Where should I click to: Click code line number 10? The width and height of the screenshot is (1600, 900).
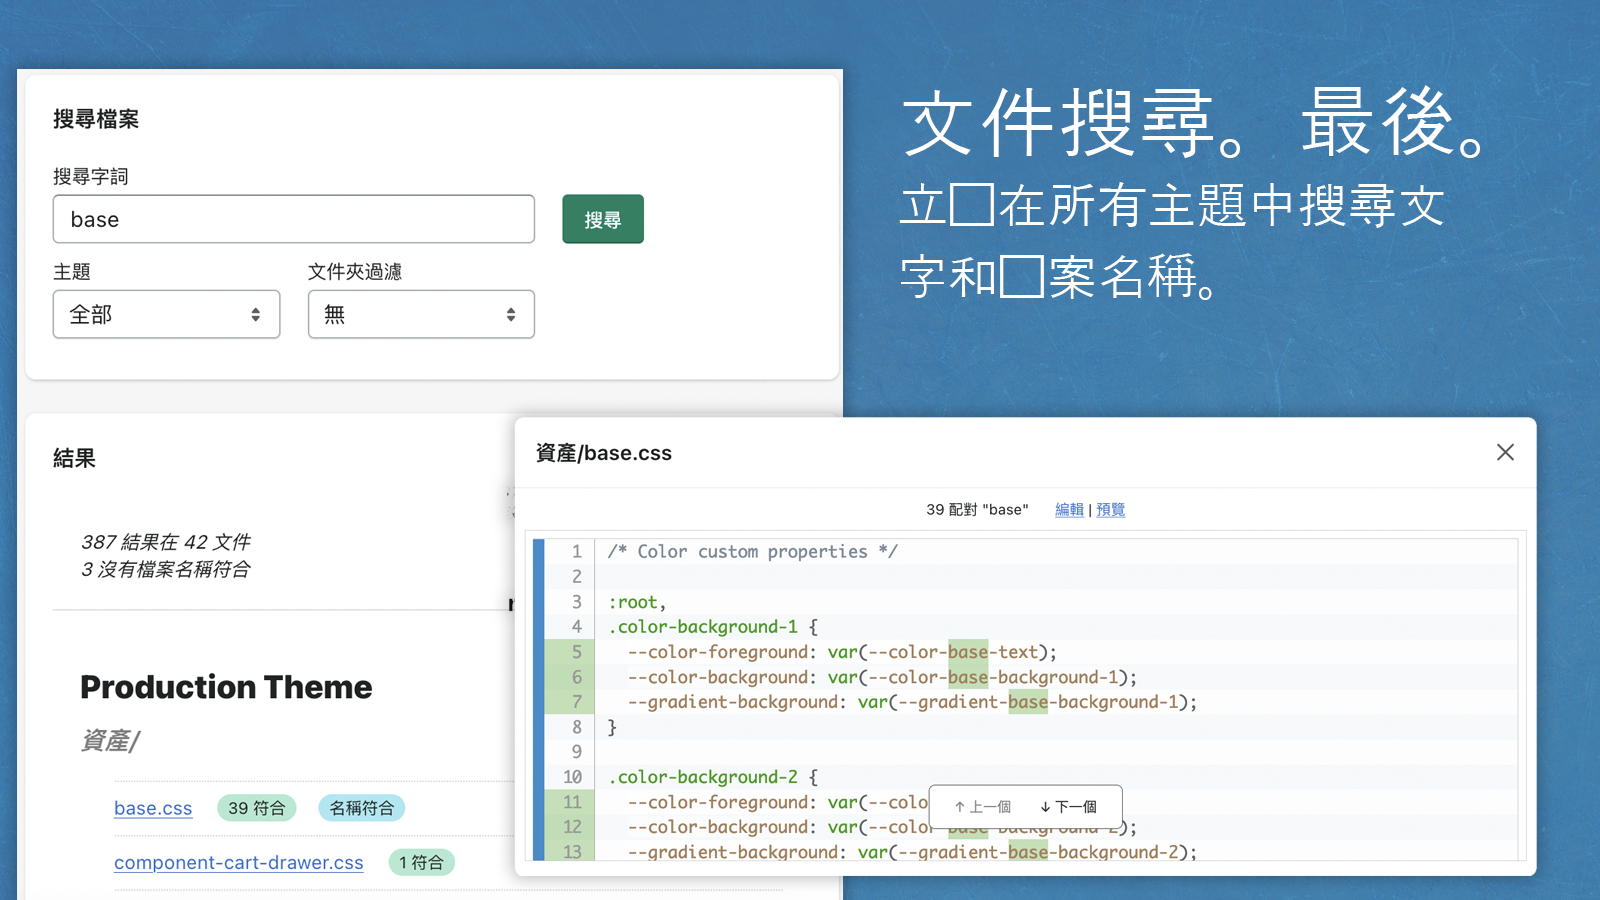(572, 777)
